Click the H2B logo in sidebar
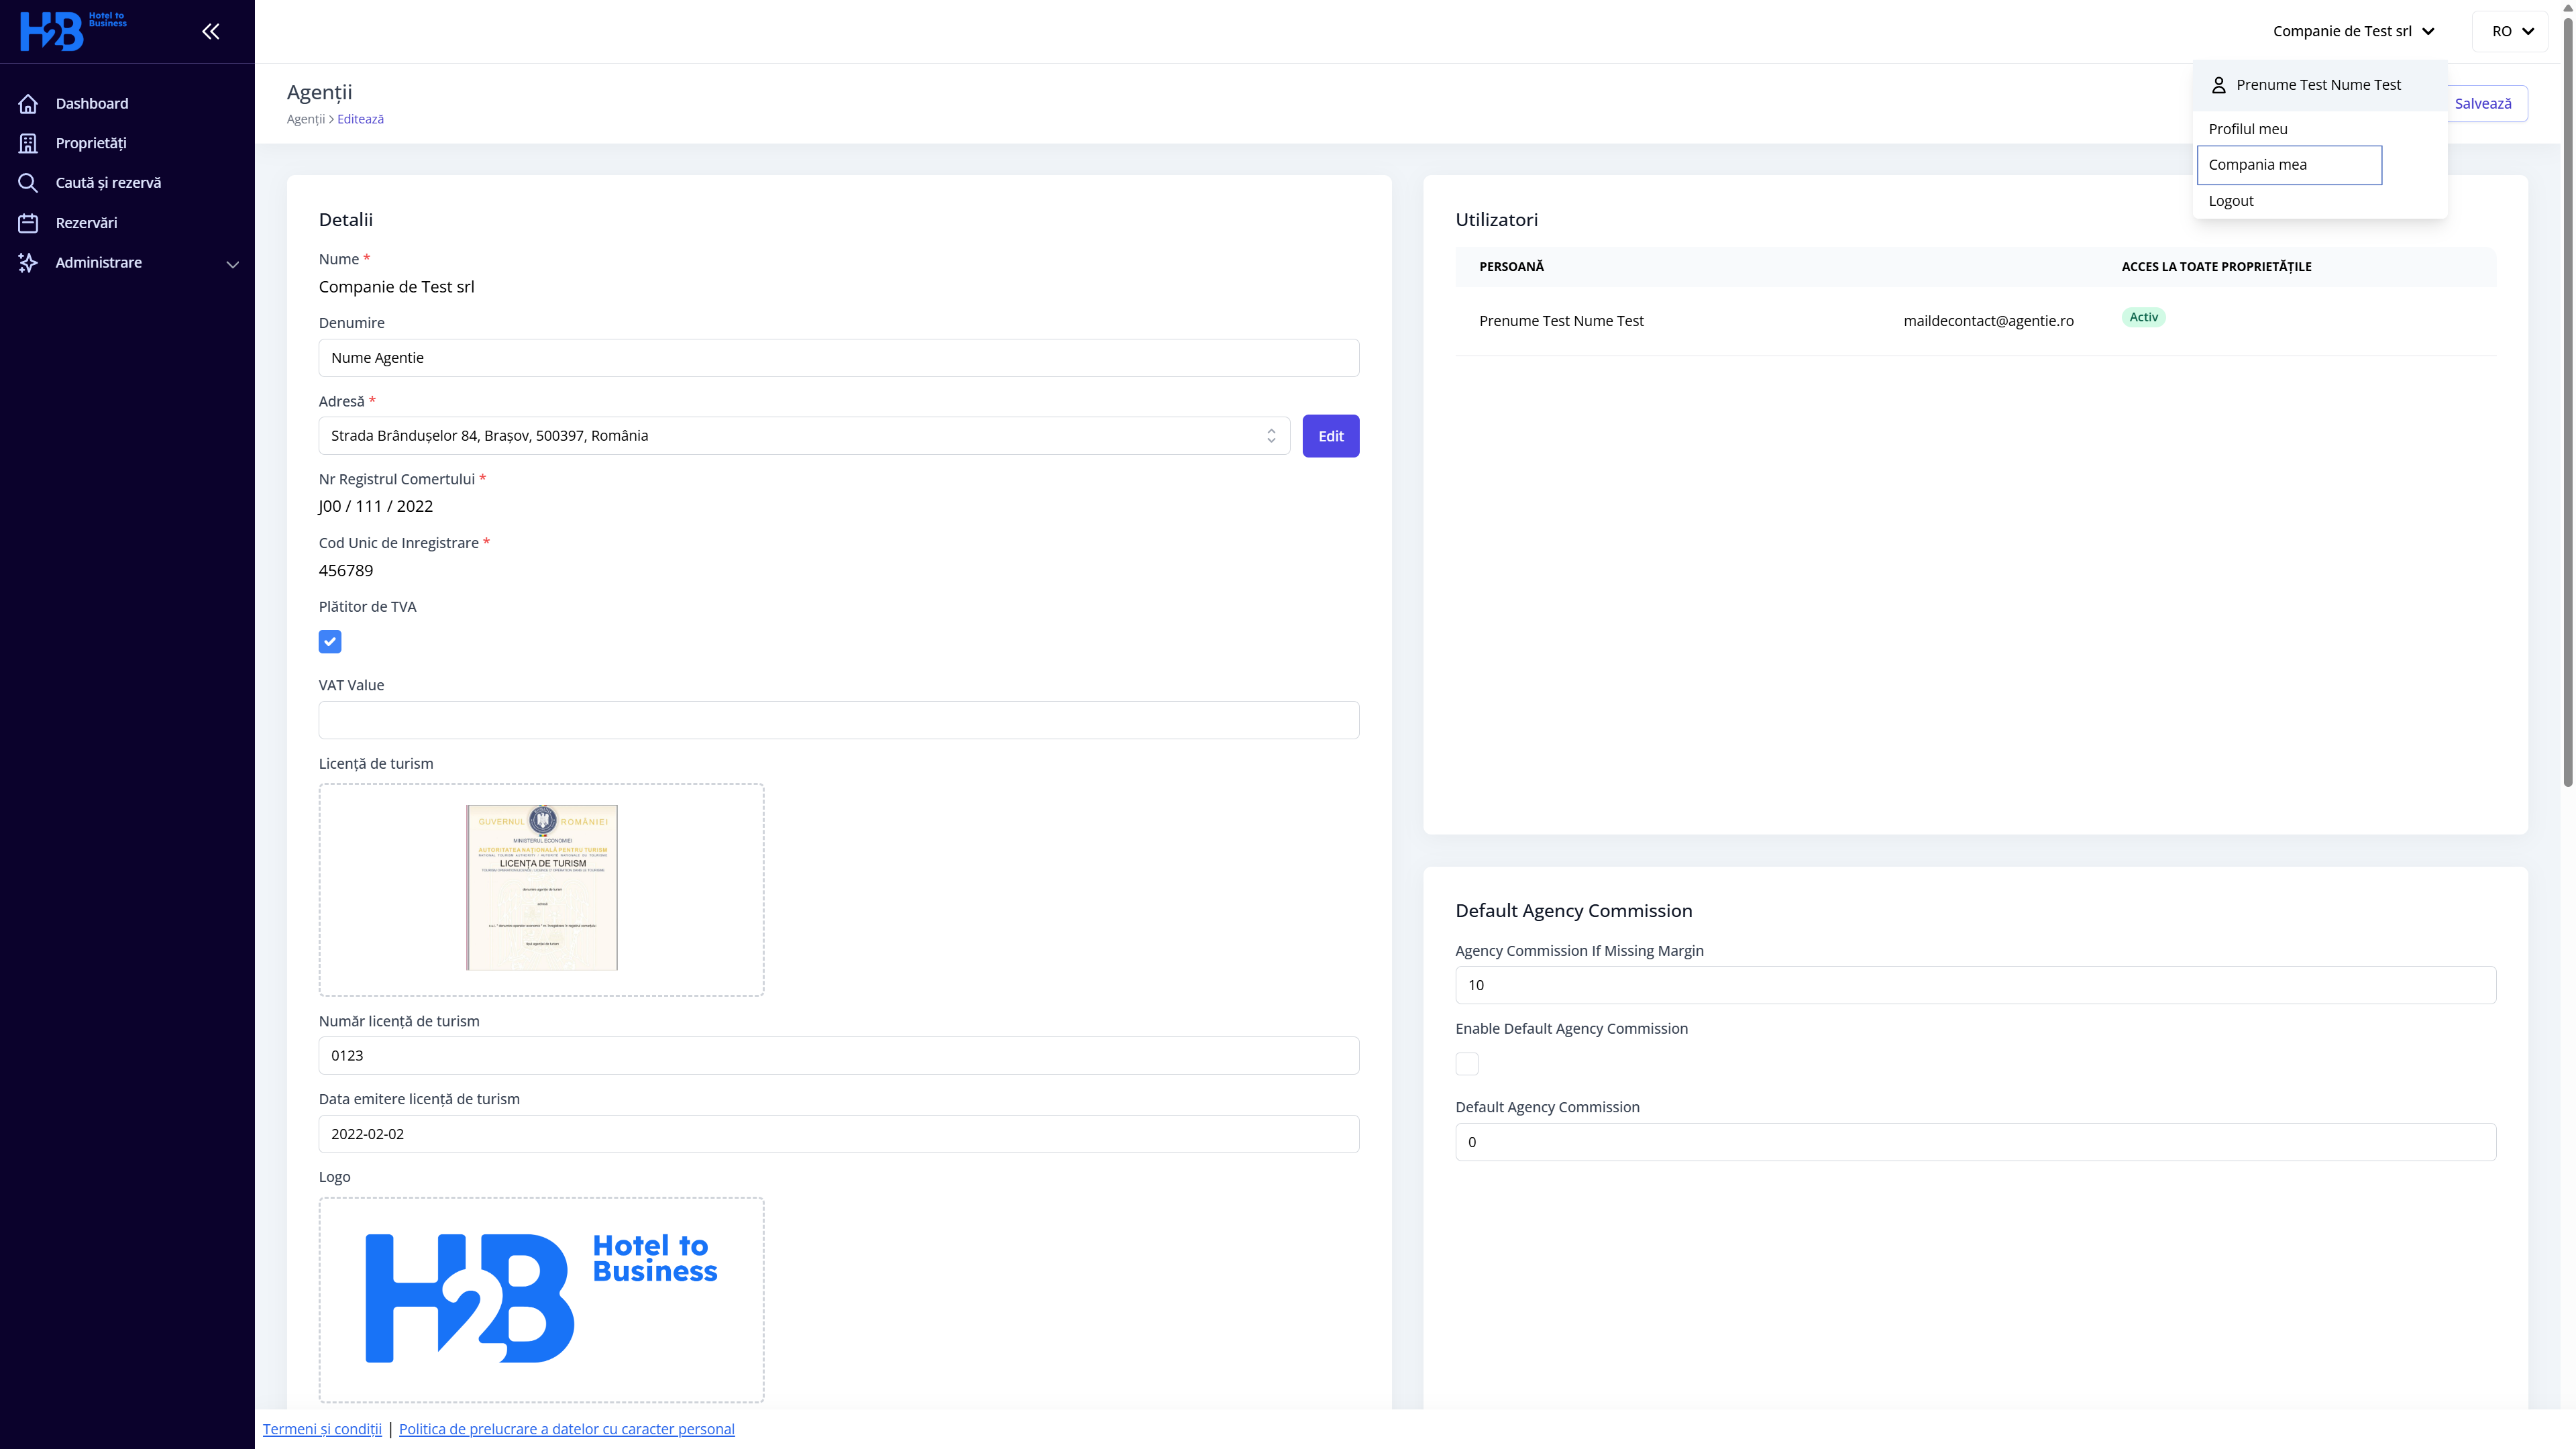 [73, 31]
